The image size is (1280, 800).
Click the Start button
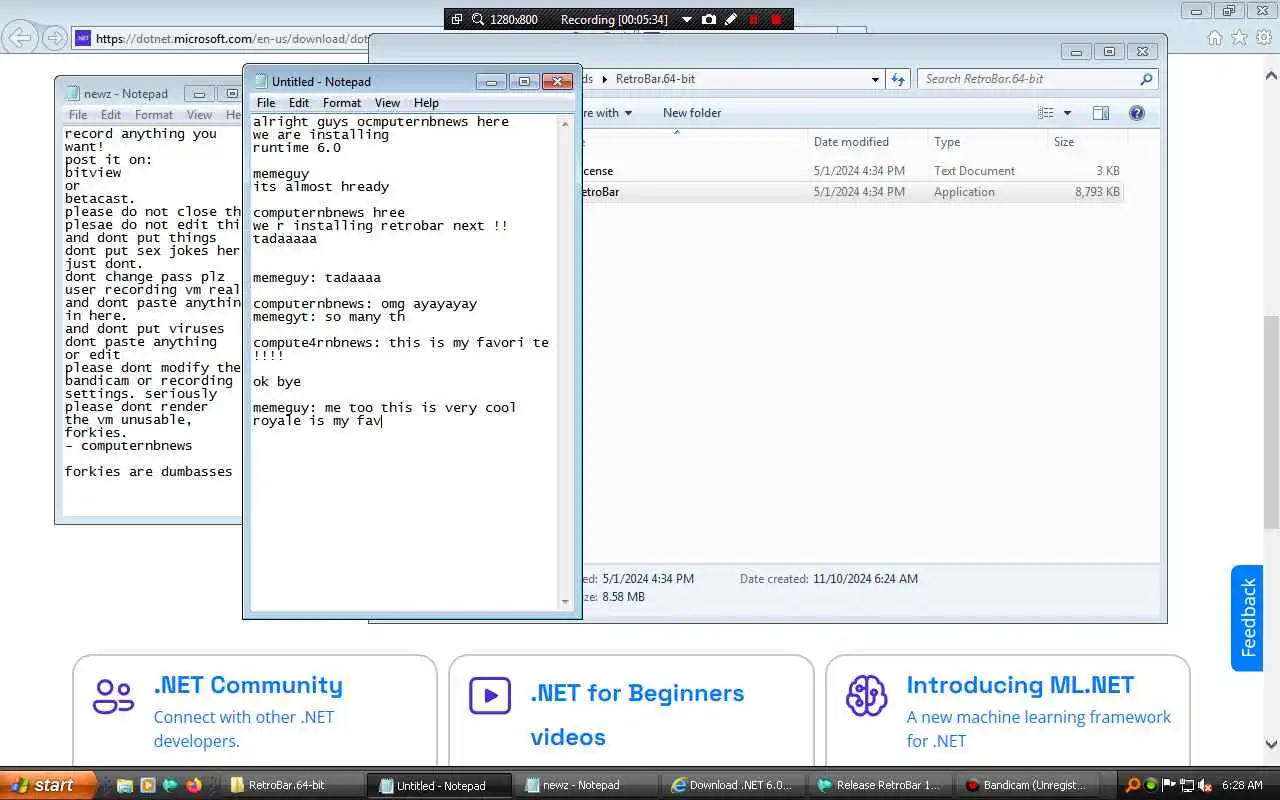48,785
